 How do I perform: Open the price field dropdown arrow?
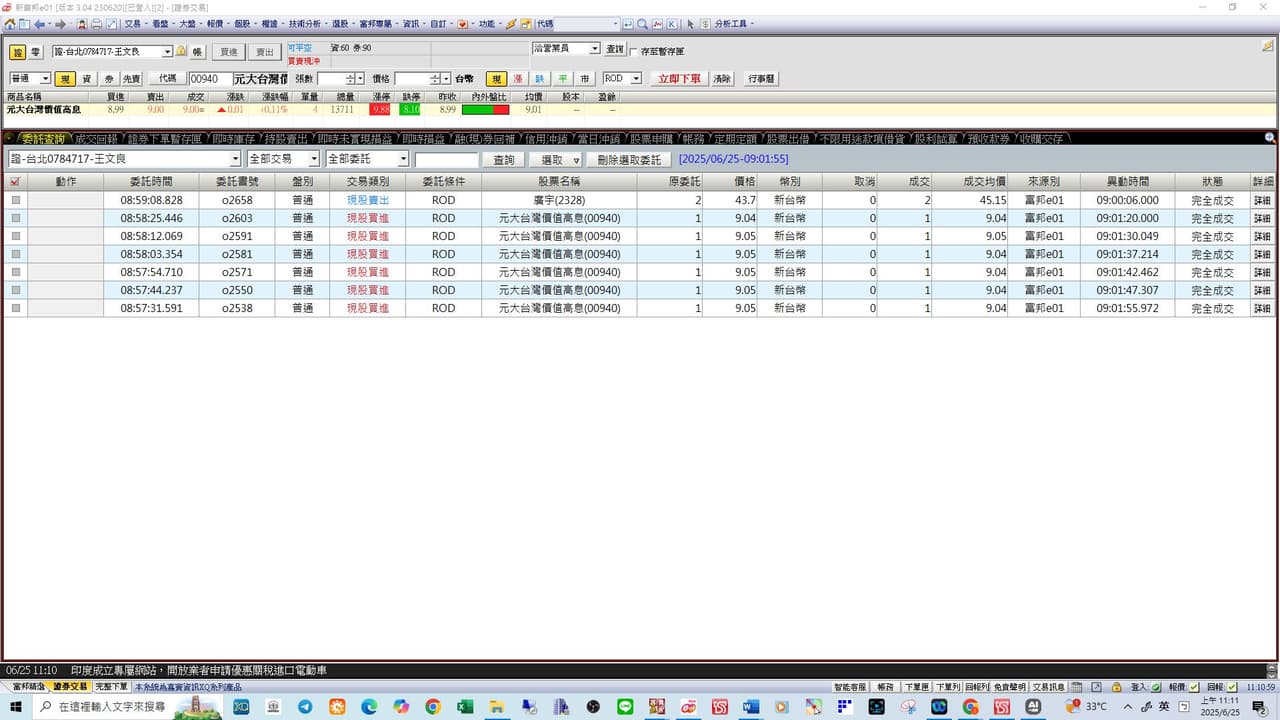coord(446,78)
